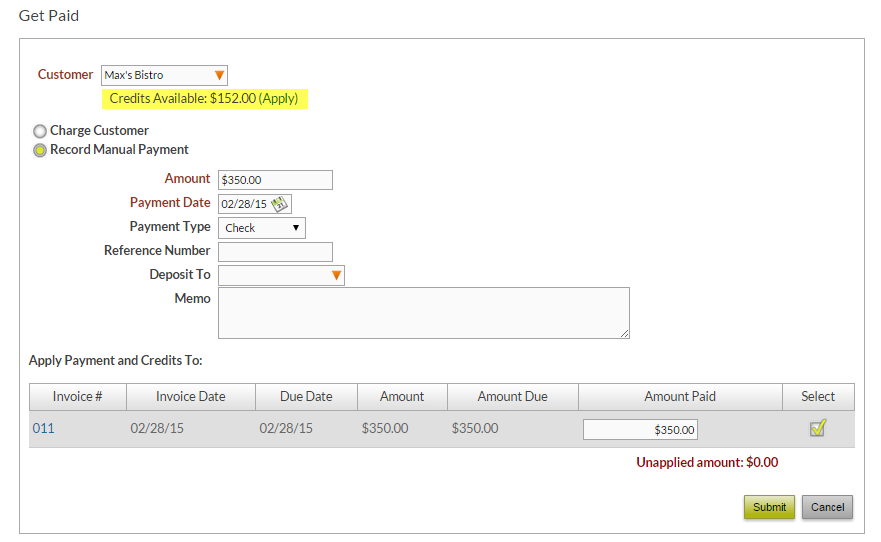Click the Get Paid page title
881x542 pixels.
click(x=49, y=16)
